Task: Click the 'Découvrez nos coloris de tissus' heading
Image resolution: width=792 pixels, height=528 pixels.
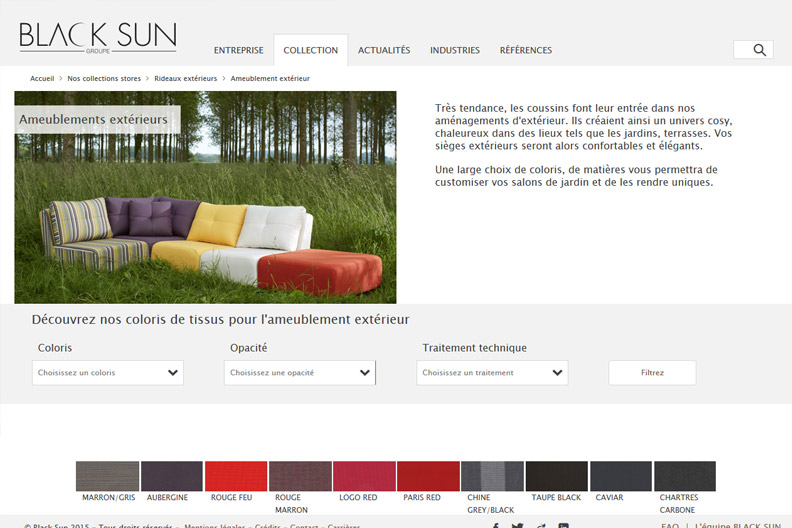Action: (x=220, y=319)
